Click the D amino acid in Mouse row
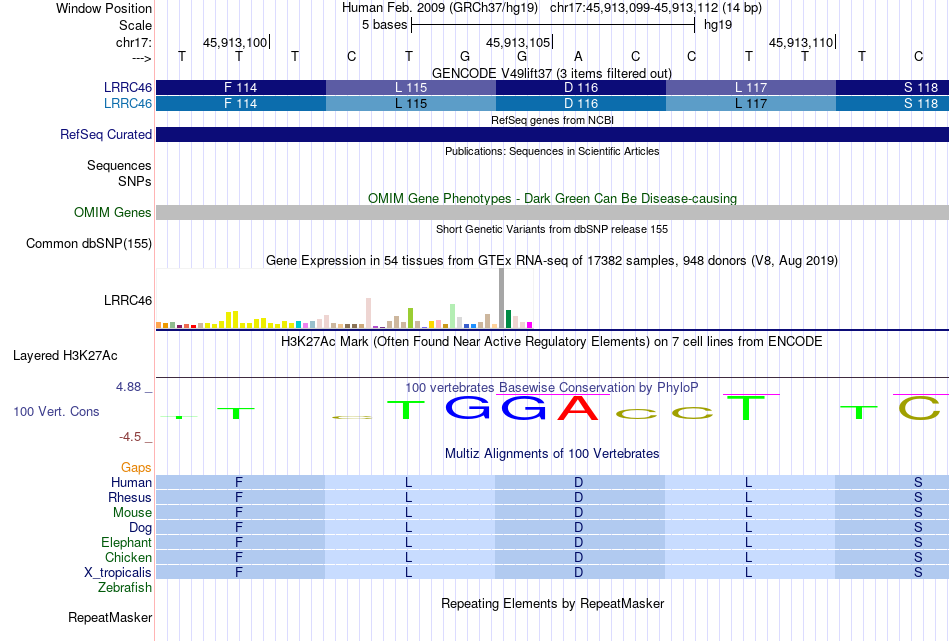 click(579, 513)
